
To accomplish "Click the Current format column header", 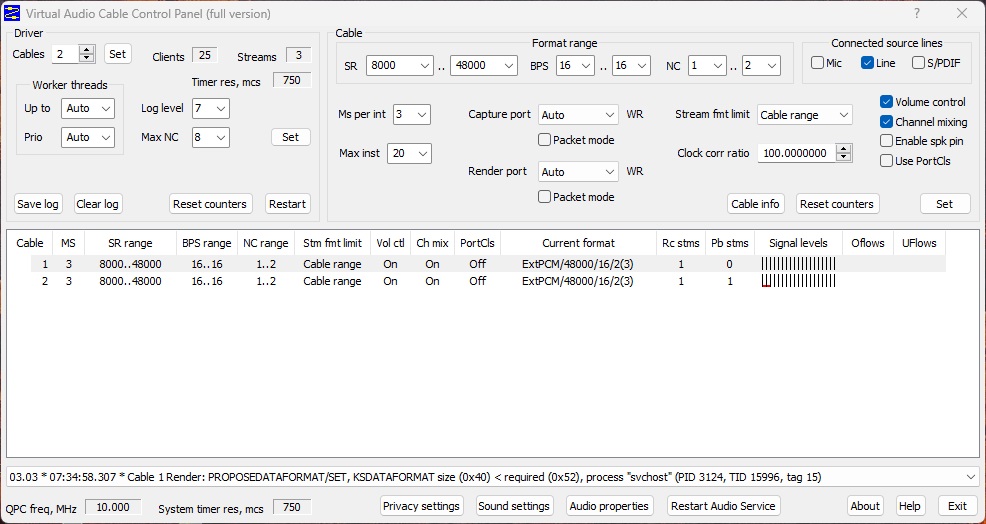I will 579,243.
